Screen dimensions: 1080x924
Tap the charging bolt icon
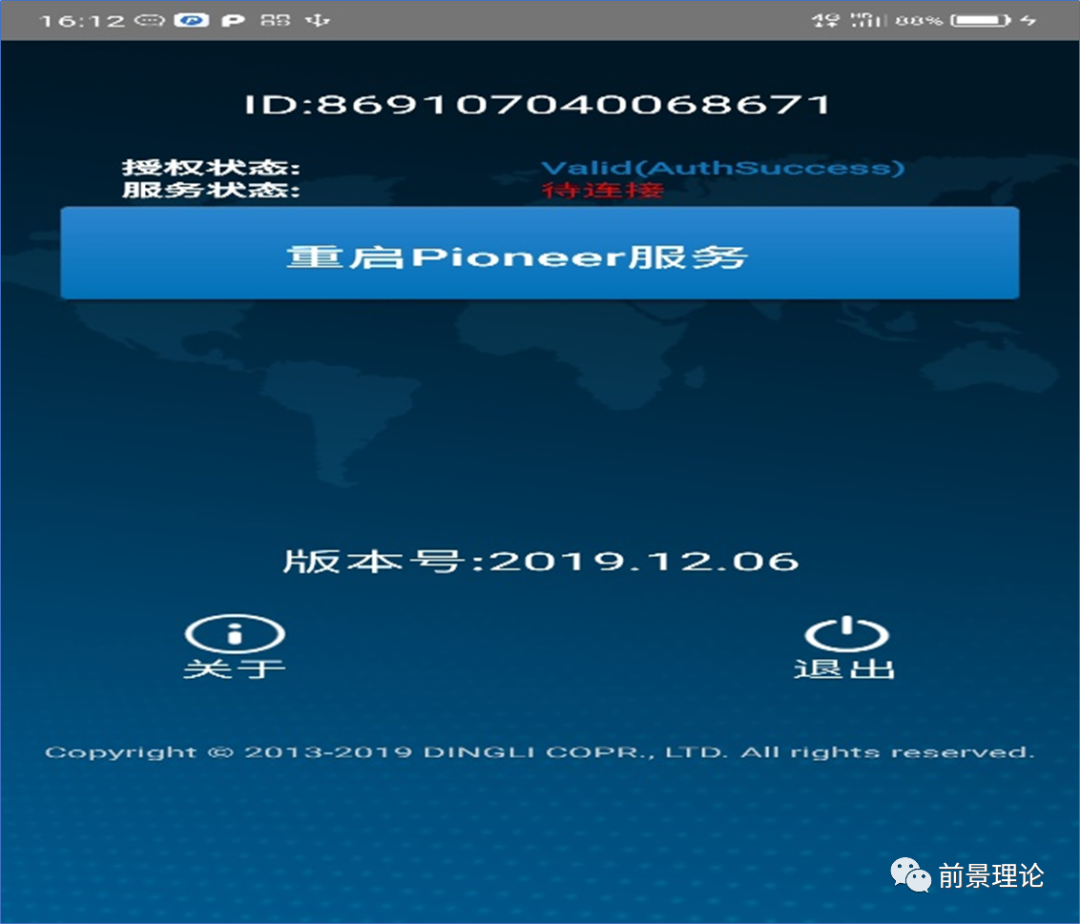[1028, 20]
